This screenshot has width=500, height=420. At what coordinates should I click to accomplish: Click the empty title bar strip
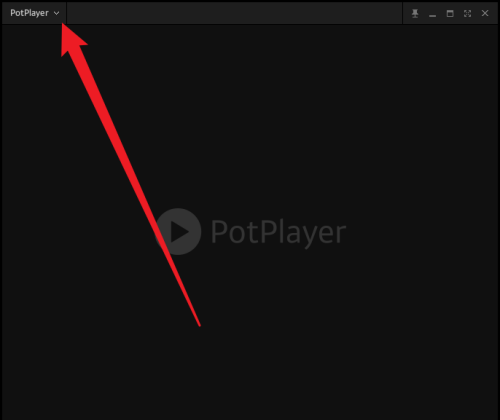(x=234, y=13)
